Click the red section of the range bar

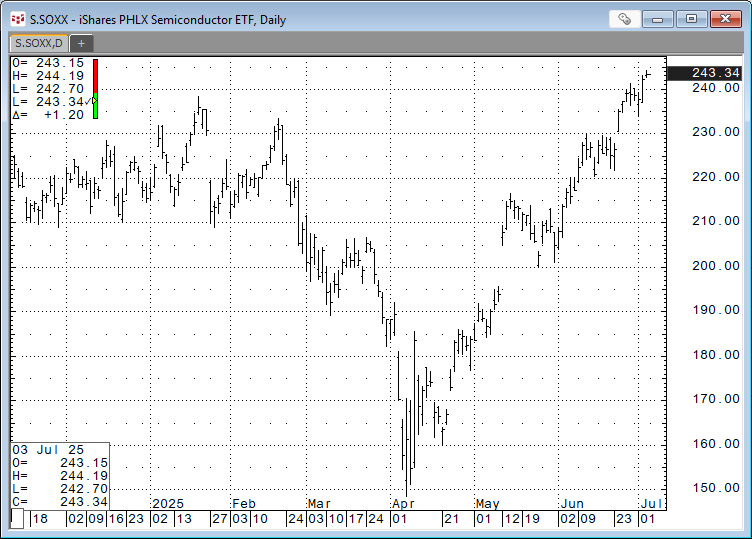click(x=95, y=75)
